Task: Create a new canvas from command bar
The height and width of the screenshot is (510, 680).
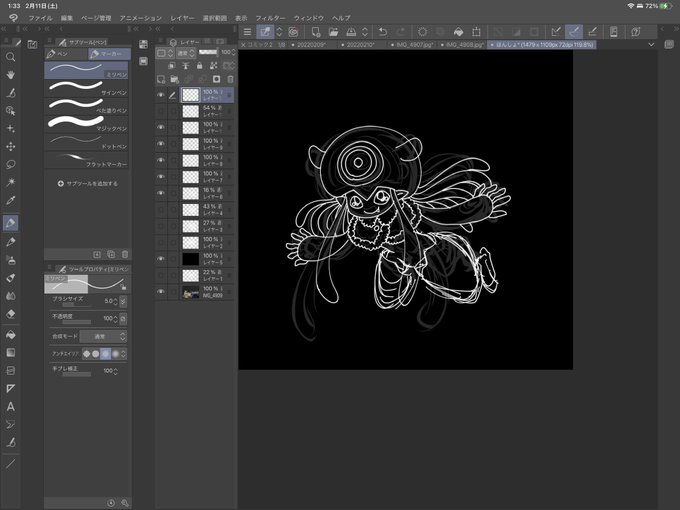Action: [x=315, y=32]
